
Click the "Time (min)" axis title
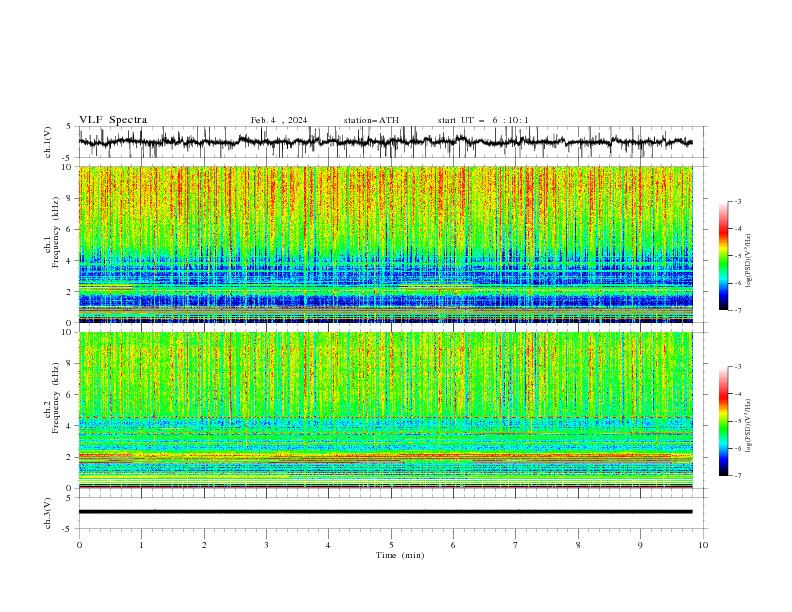[400, 555]
